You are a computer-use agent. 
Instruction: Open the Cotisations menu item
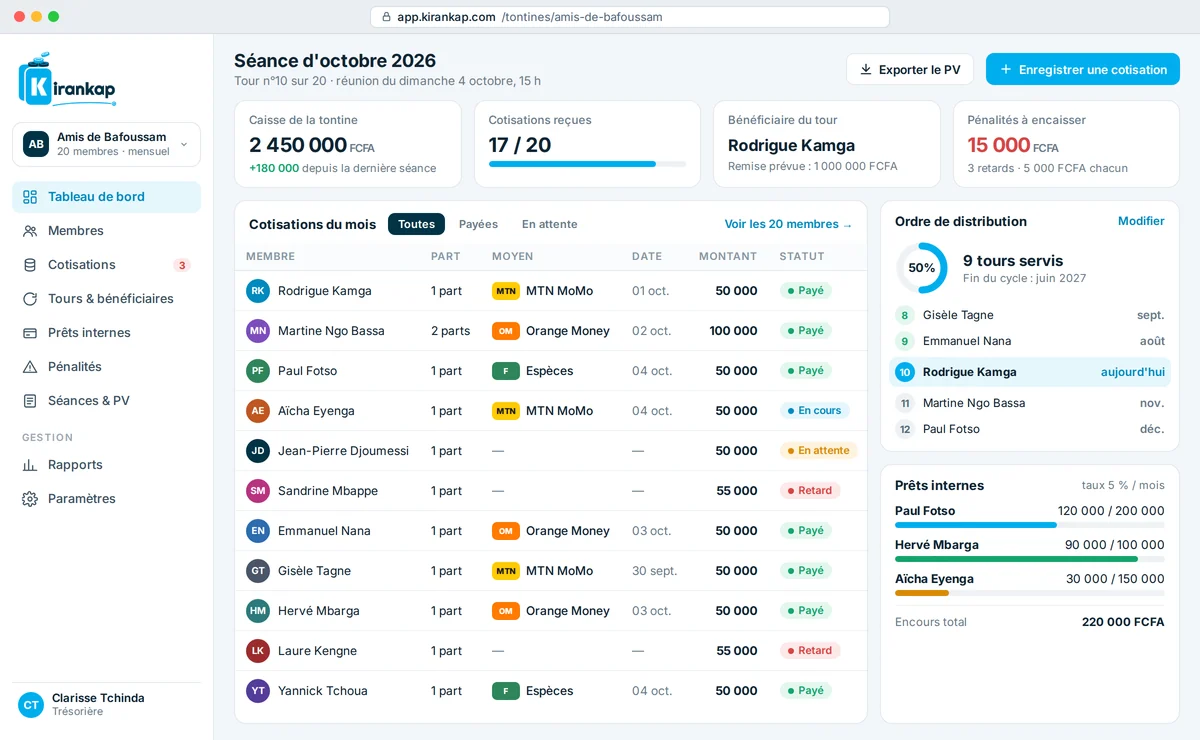tap(106, 265)
